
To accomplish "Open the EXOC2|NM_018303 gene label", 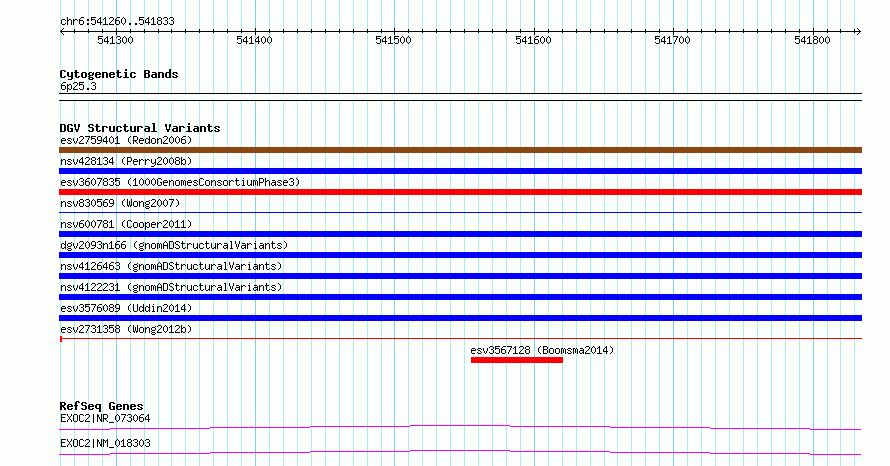I will coord(105,443).
